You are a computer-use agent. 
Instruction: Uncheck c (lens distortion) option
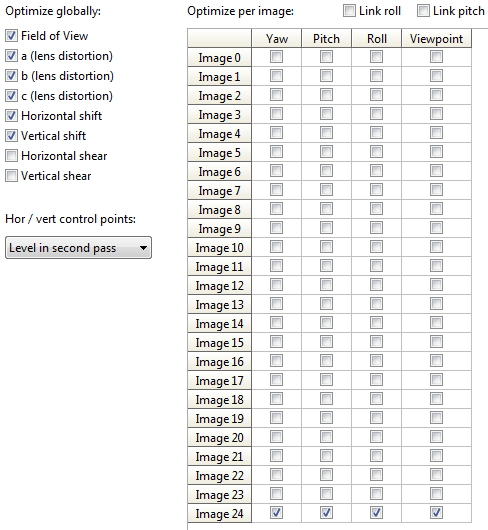[11, 96]
